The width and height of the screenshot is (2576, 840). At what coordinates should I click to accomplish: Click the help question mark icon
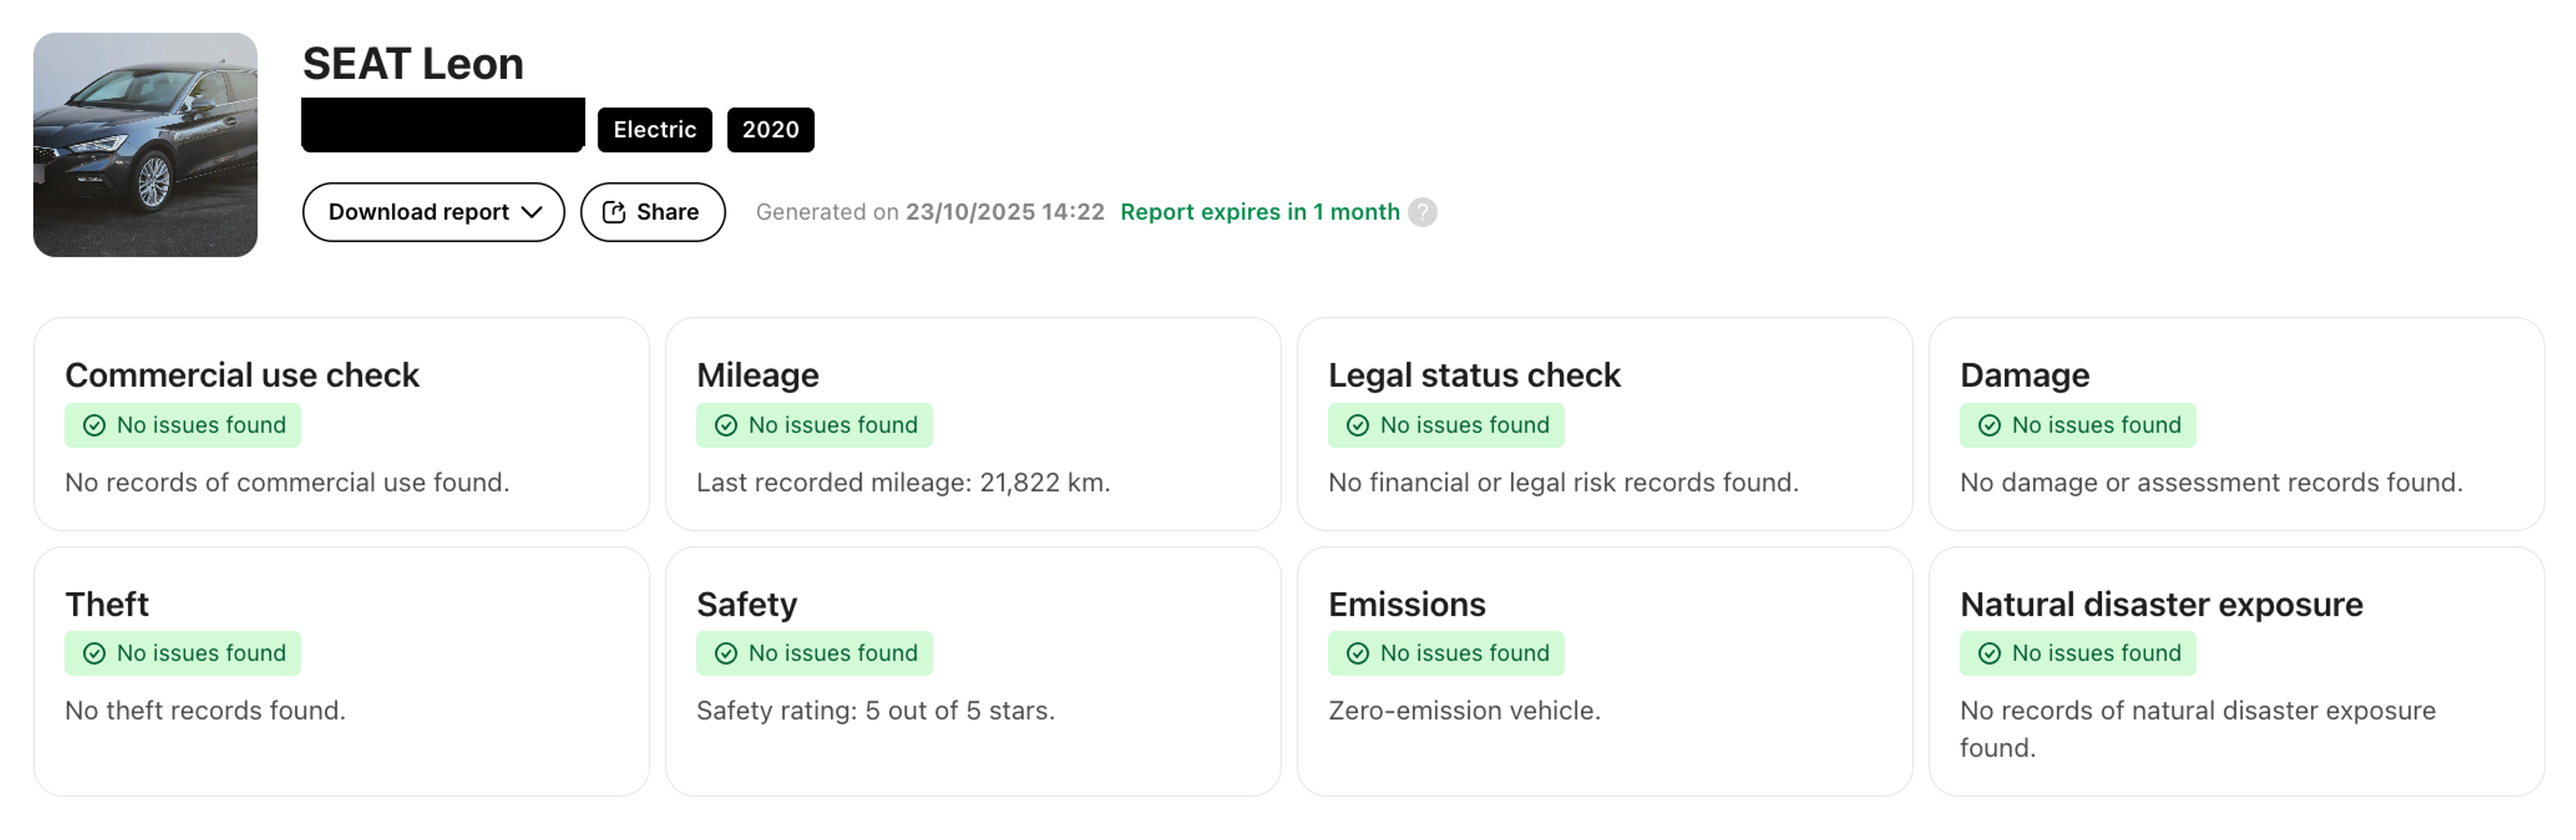1422,212
